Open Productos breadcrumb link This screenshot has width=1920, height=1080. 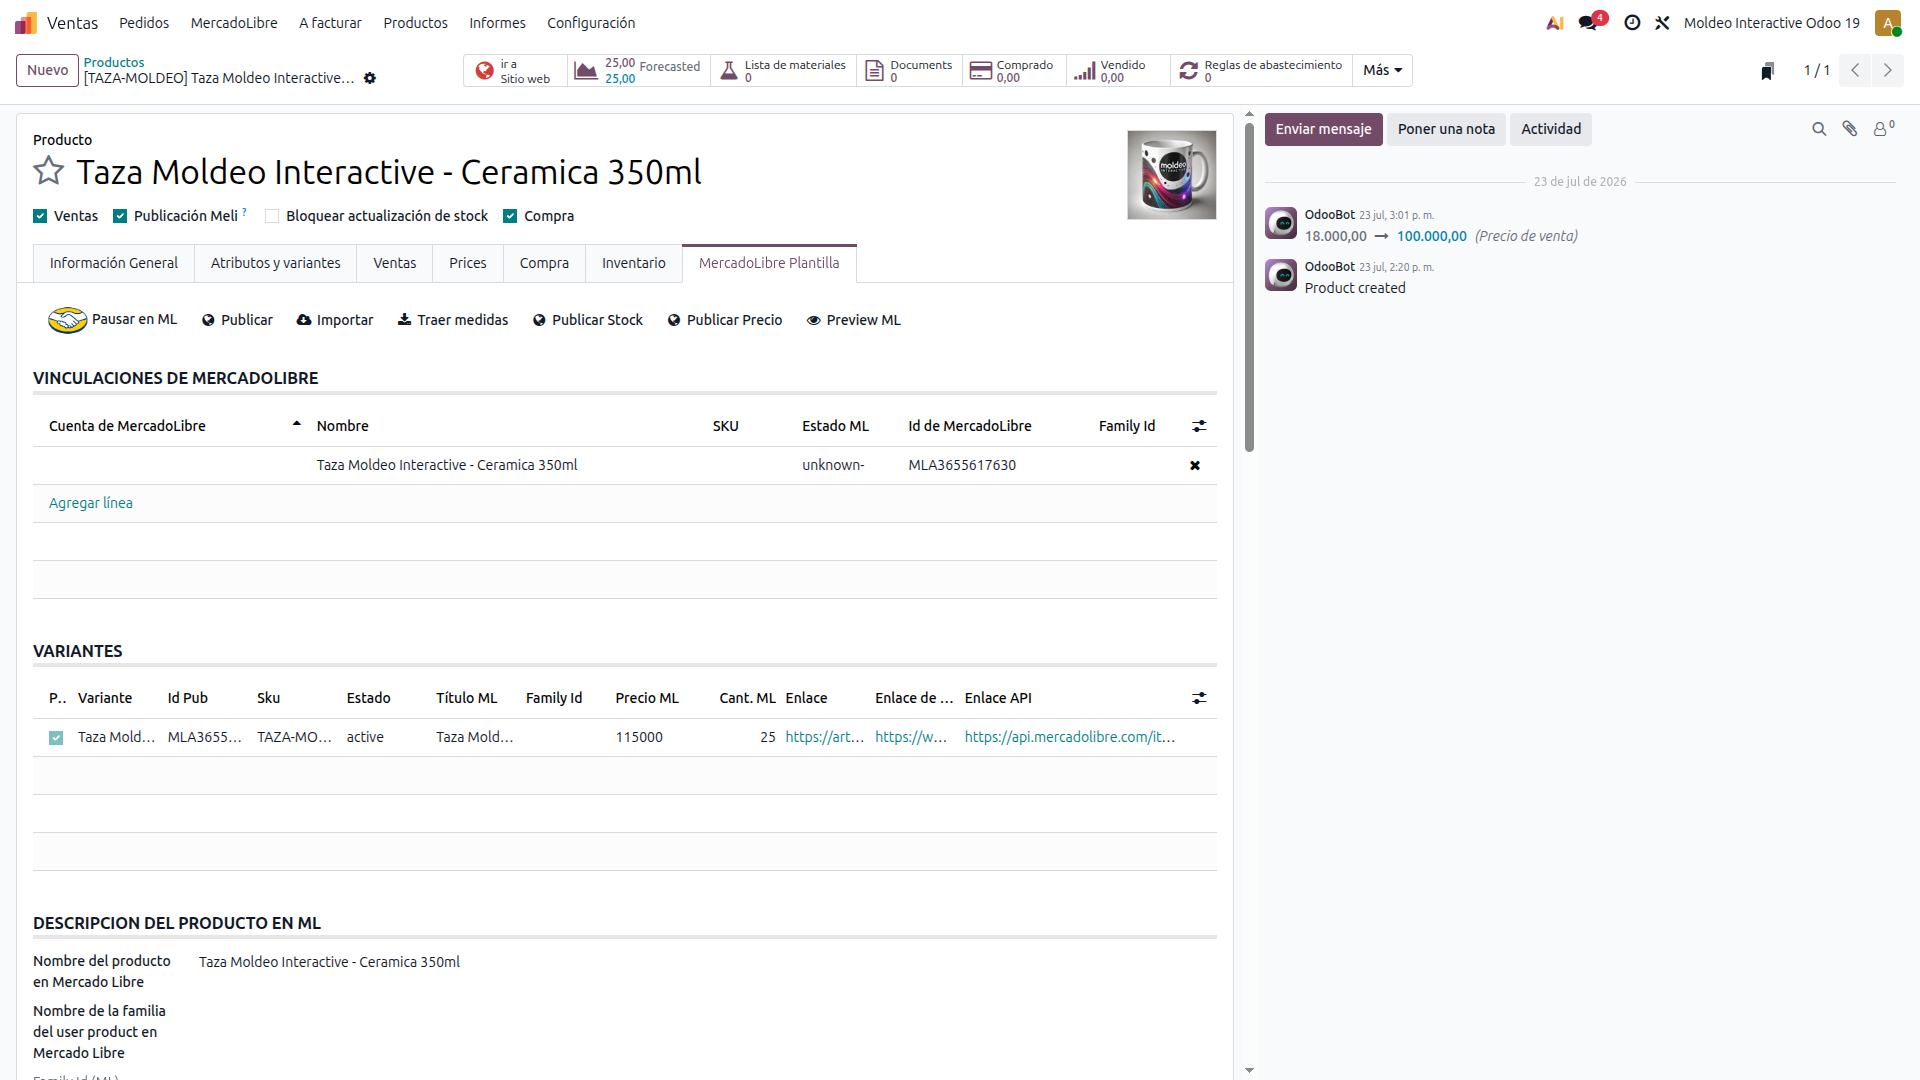pyautogui.click(x=114, y=62)
